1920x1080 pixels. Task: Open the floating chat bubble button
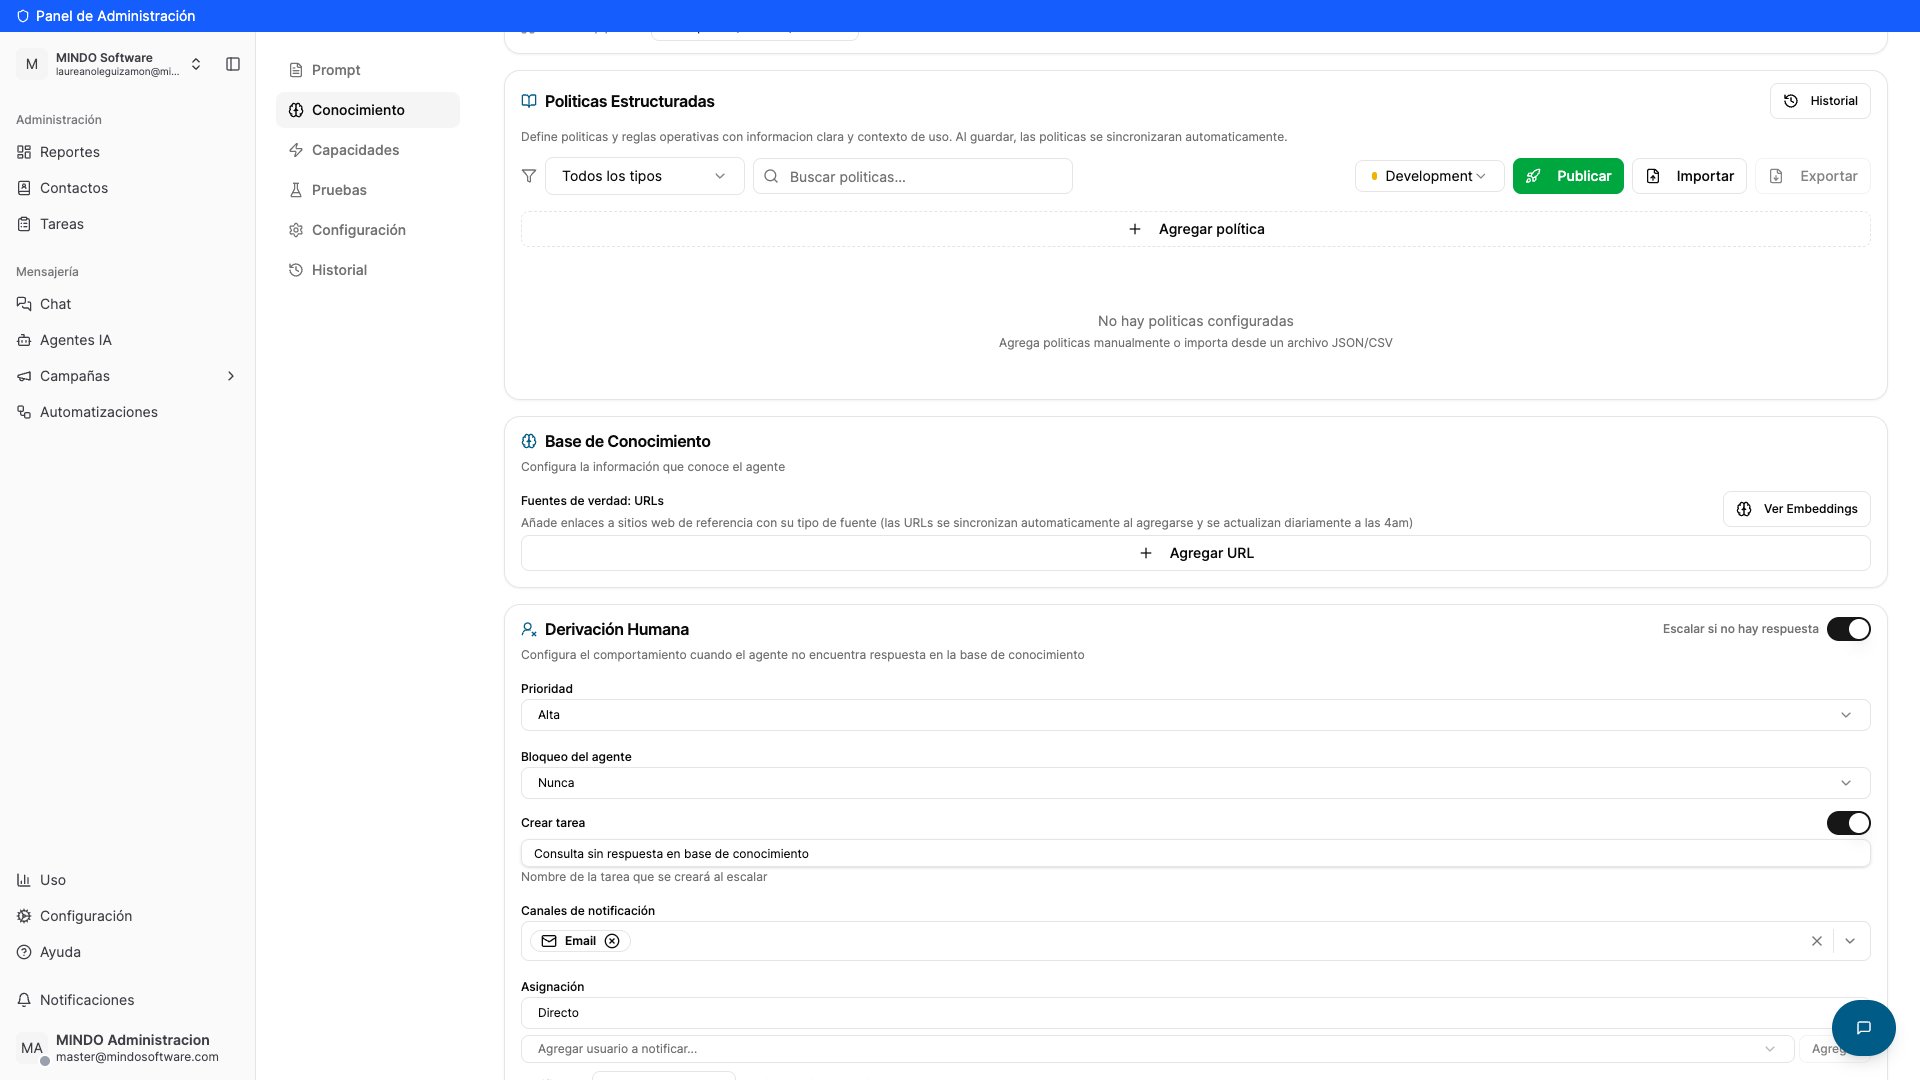click(1864, 1028)
